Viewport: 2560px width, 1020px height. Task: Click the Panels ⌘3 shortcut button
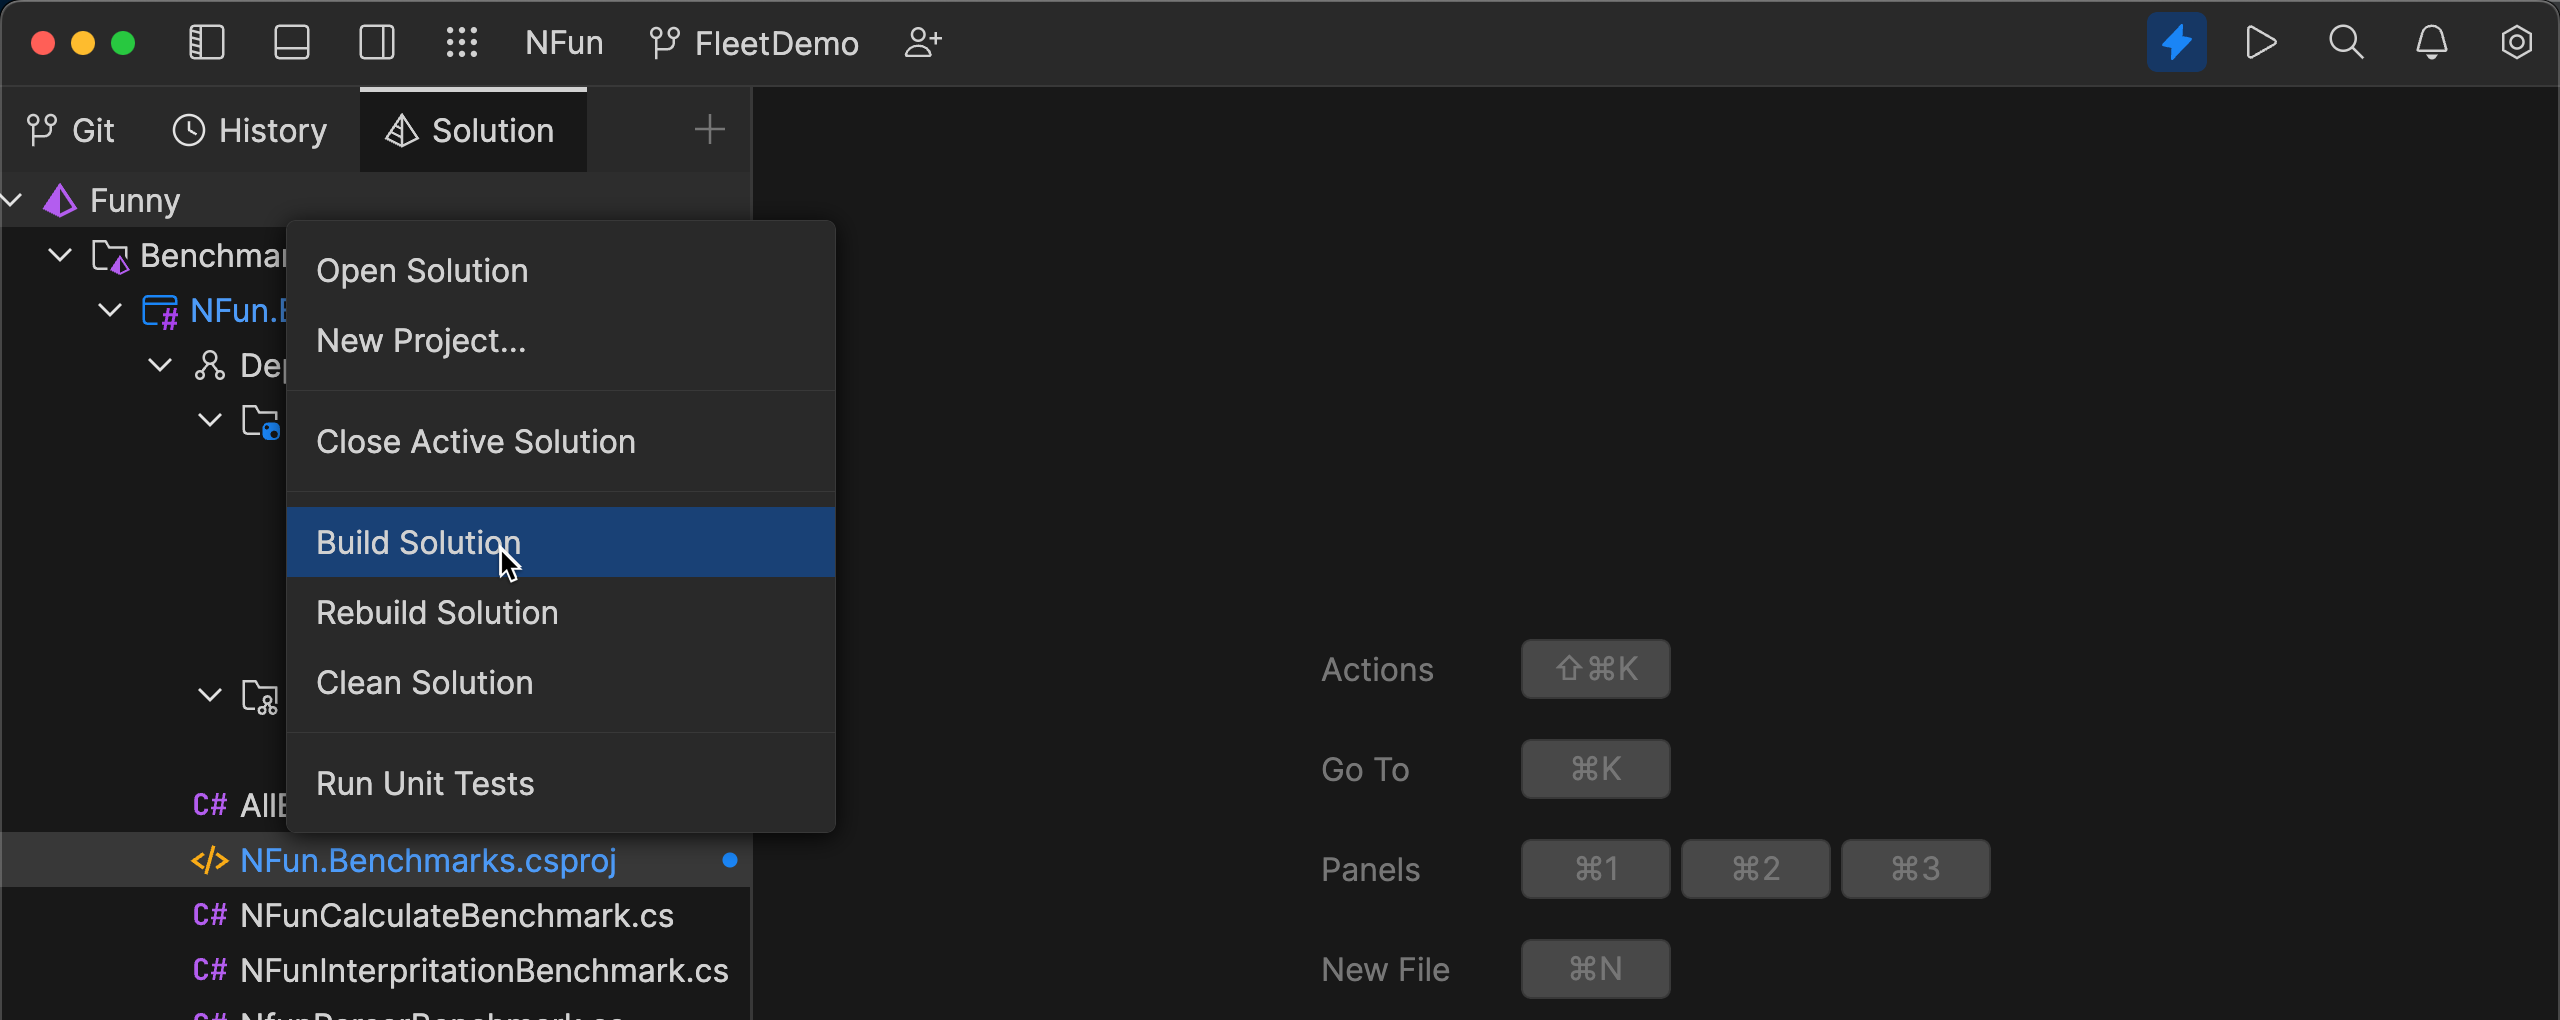[1916, 869]
